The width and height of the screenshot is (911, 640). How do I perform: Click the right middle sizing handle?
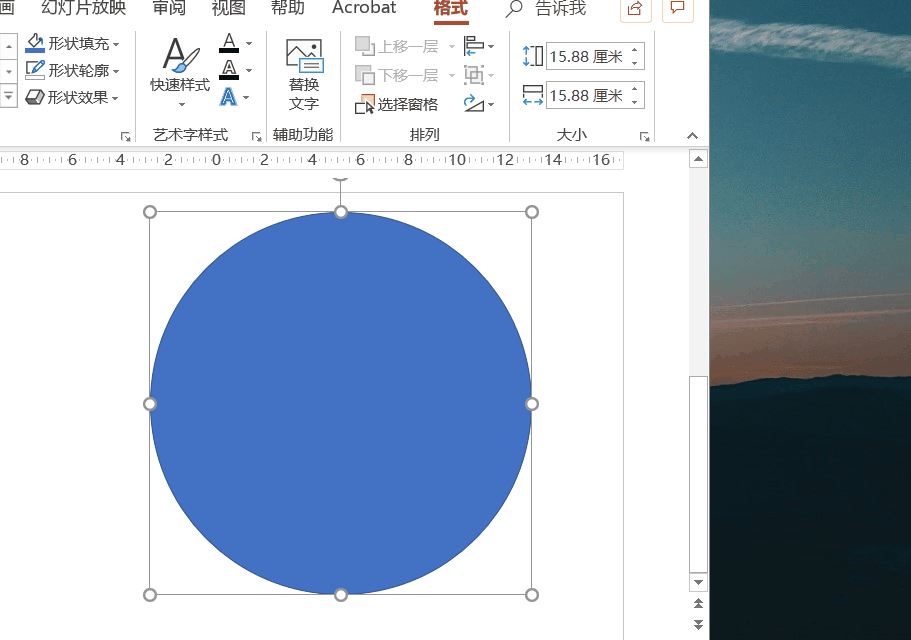[532, 404]
